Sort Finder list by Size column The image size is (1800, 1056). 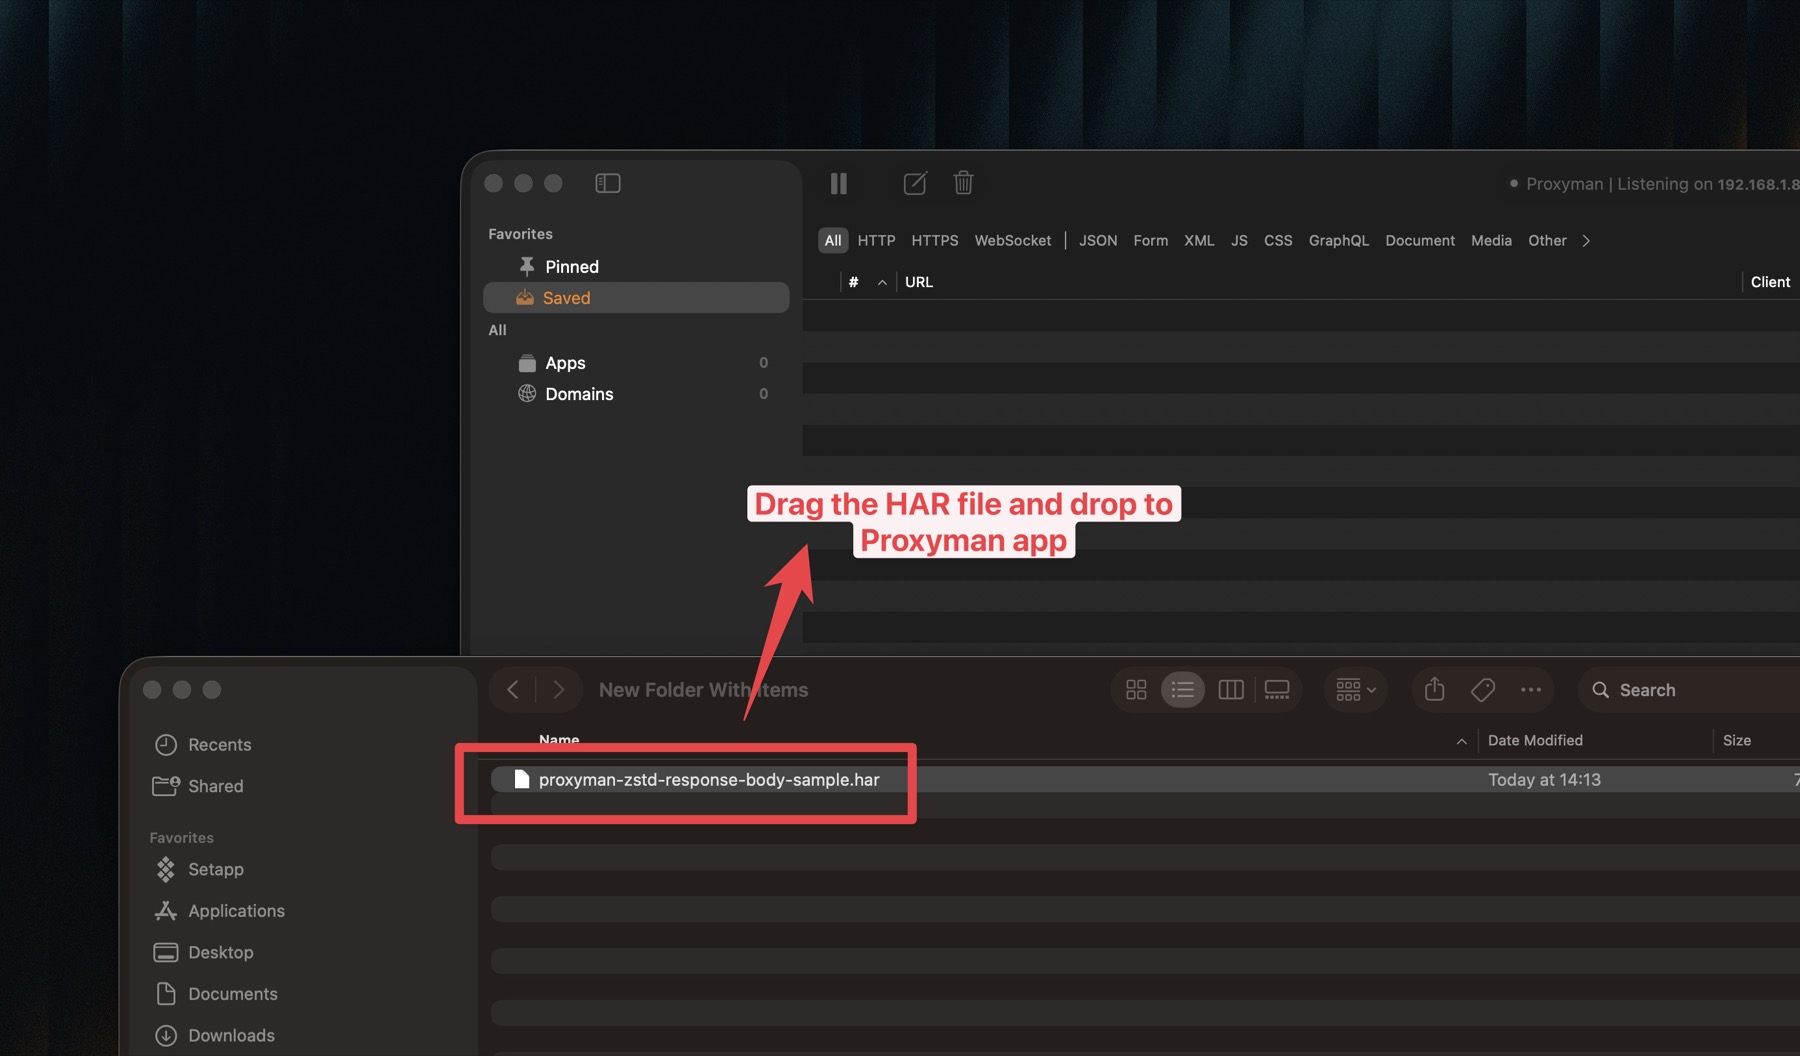pyautogui.click(x=1737, y=740)
